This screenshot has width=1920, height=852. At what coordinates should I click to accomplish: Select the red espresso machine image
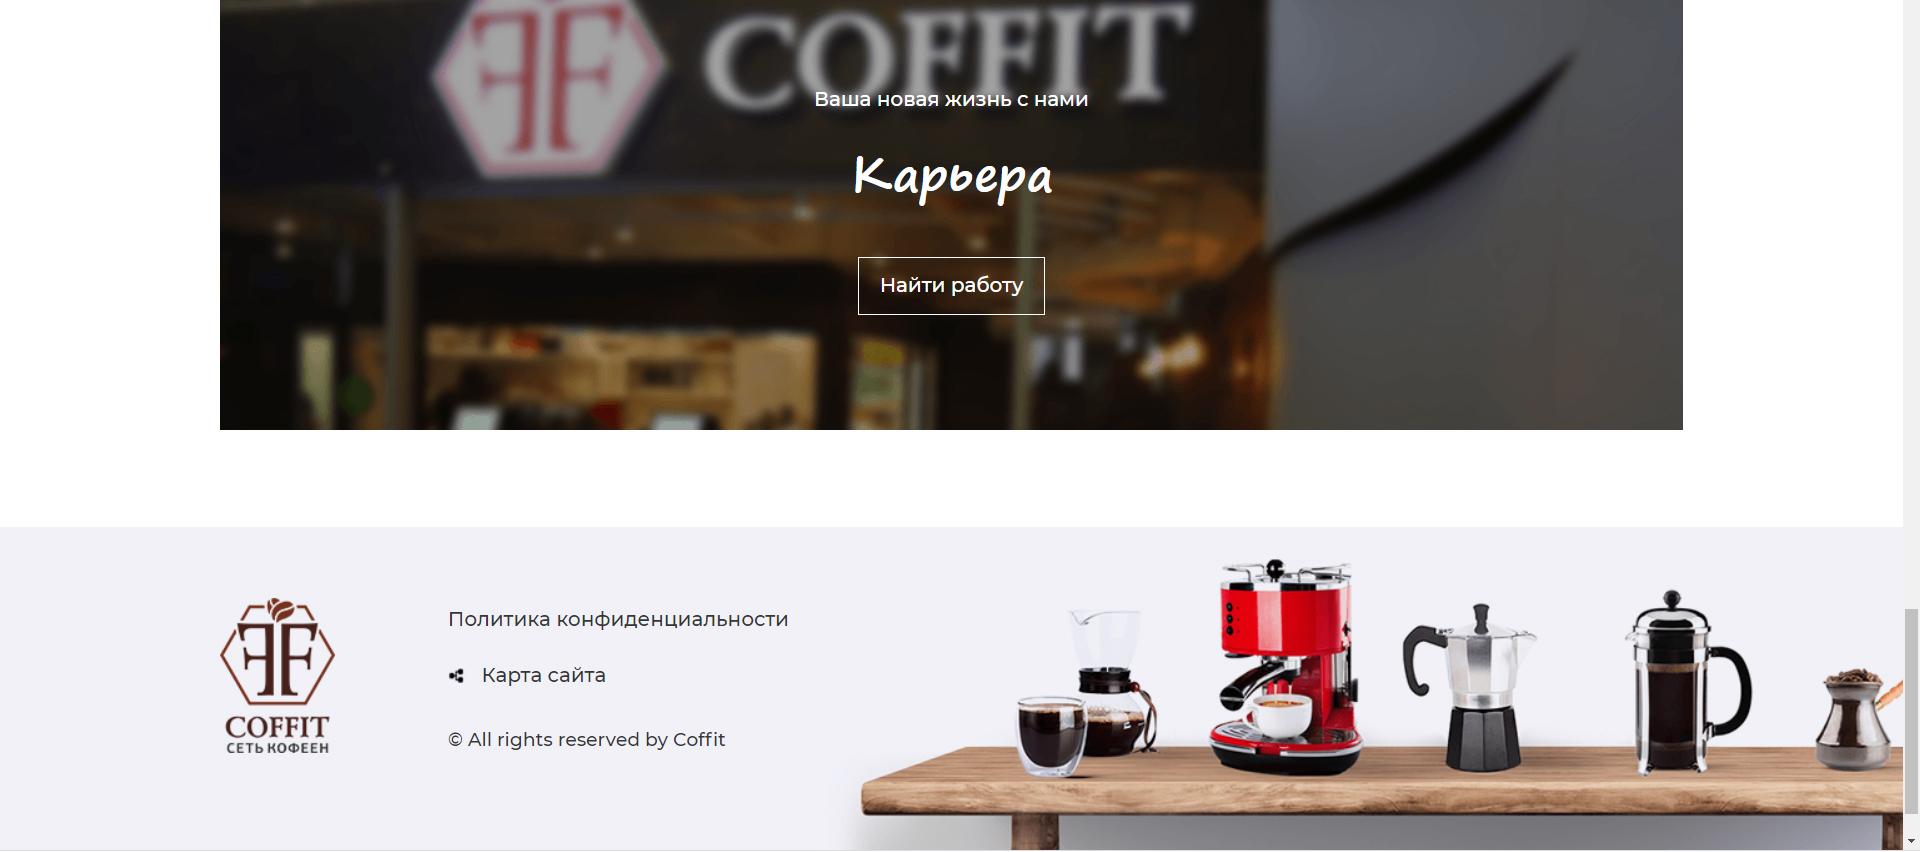tap(1286, 666)
